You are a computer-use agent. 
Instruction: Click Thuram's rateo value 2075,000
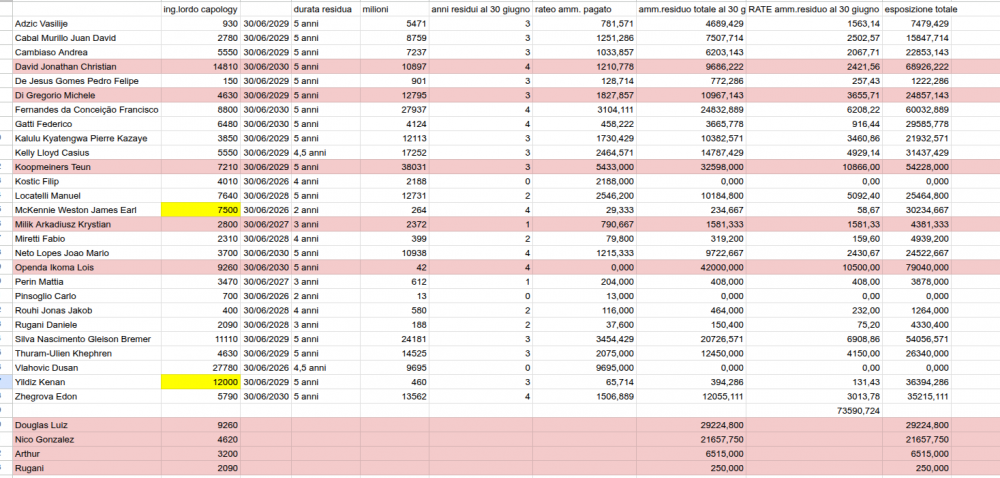[585, 354]
